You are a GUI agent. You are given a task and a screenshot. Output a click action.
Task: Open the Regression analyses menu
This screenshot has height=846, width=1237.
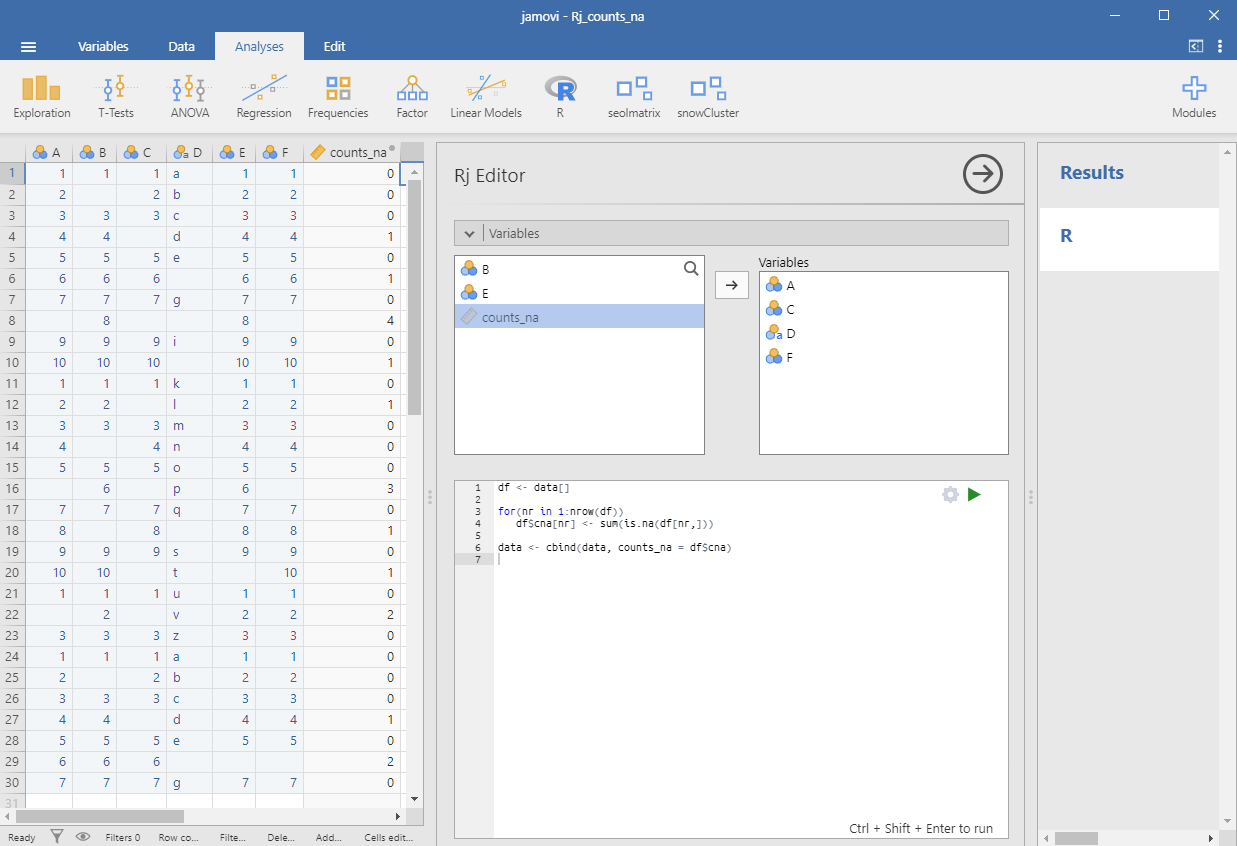264,97
